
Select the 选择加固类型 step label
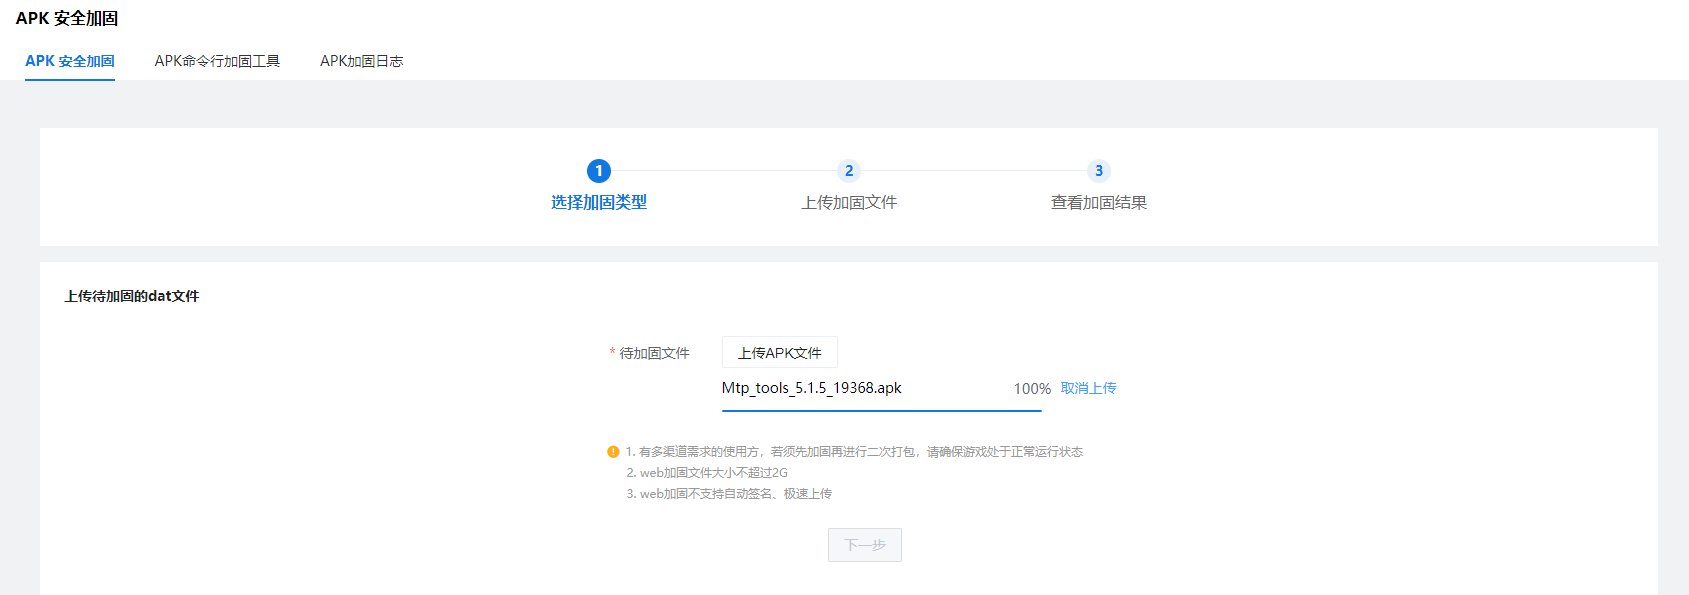pos(599,202)
